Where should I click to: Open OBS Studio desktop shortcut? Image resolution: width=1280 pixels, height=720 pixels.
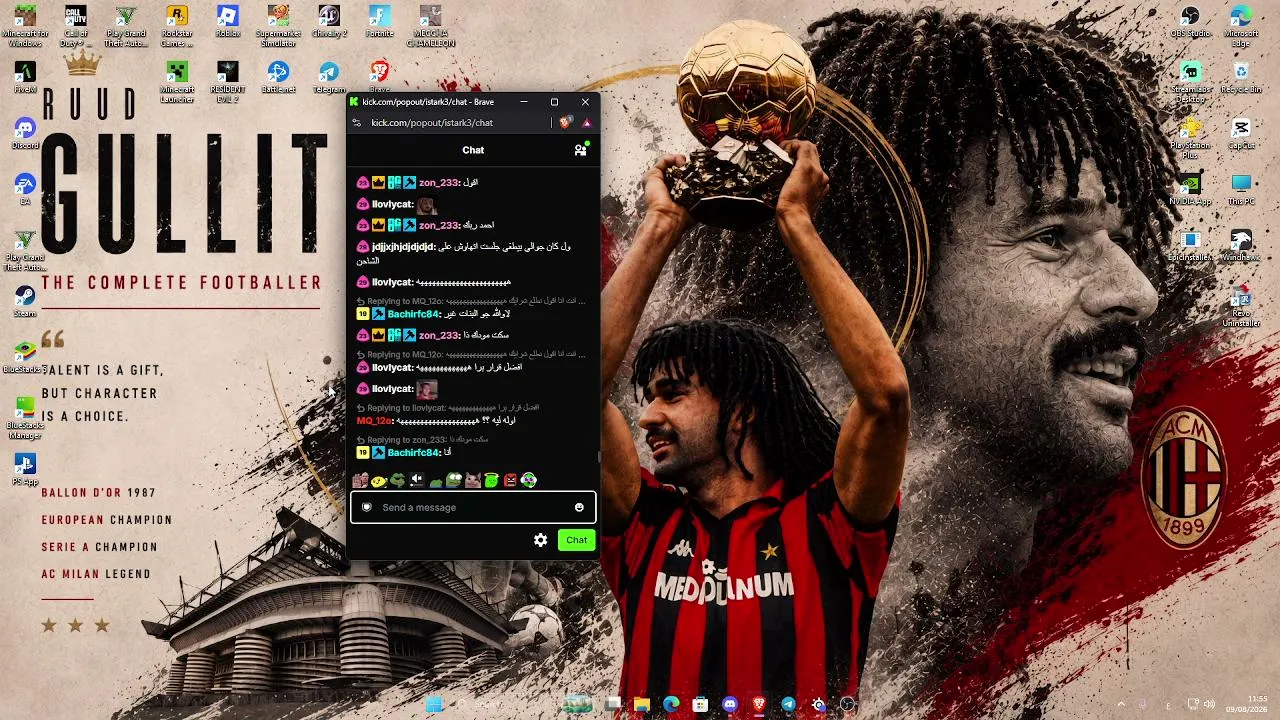(x=1190, y=22)
